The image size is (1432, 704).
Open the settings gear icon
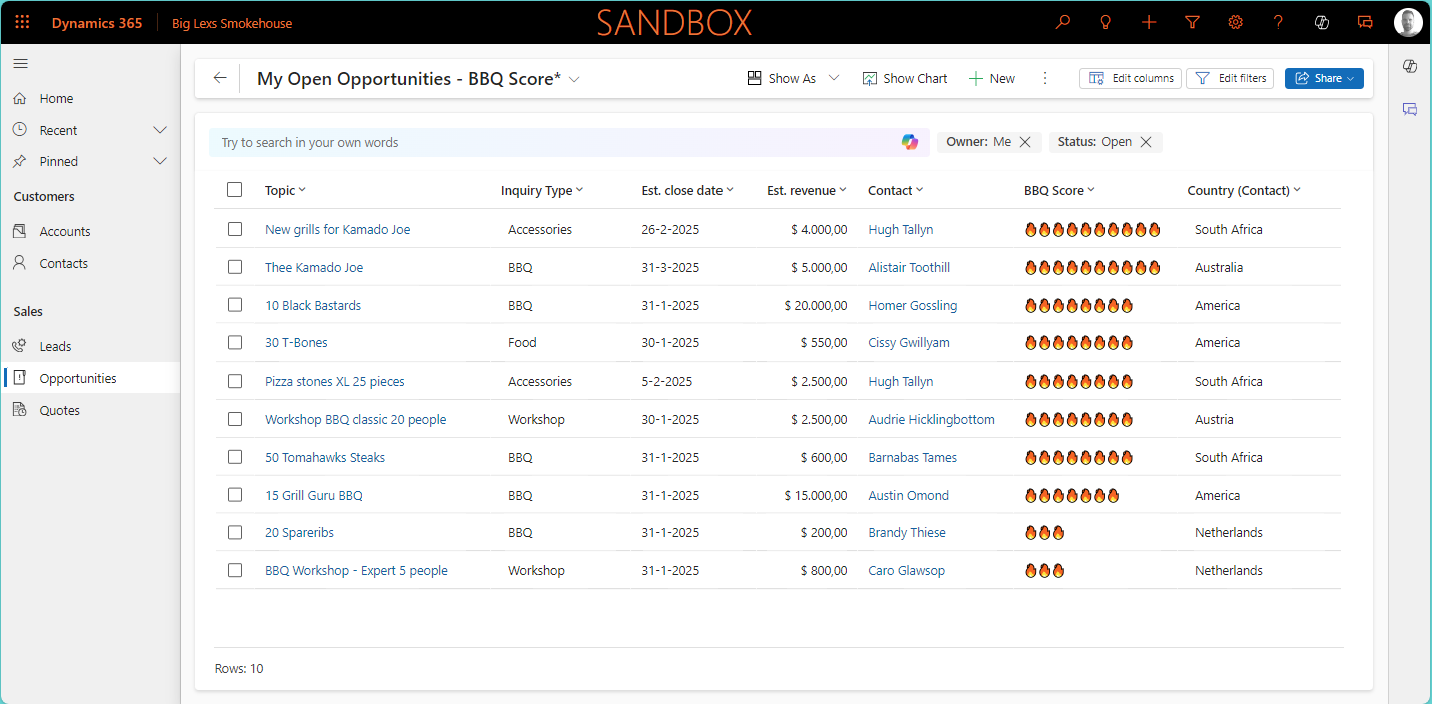coord(1236,22)
